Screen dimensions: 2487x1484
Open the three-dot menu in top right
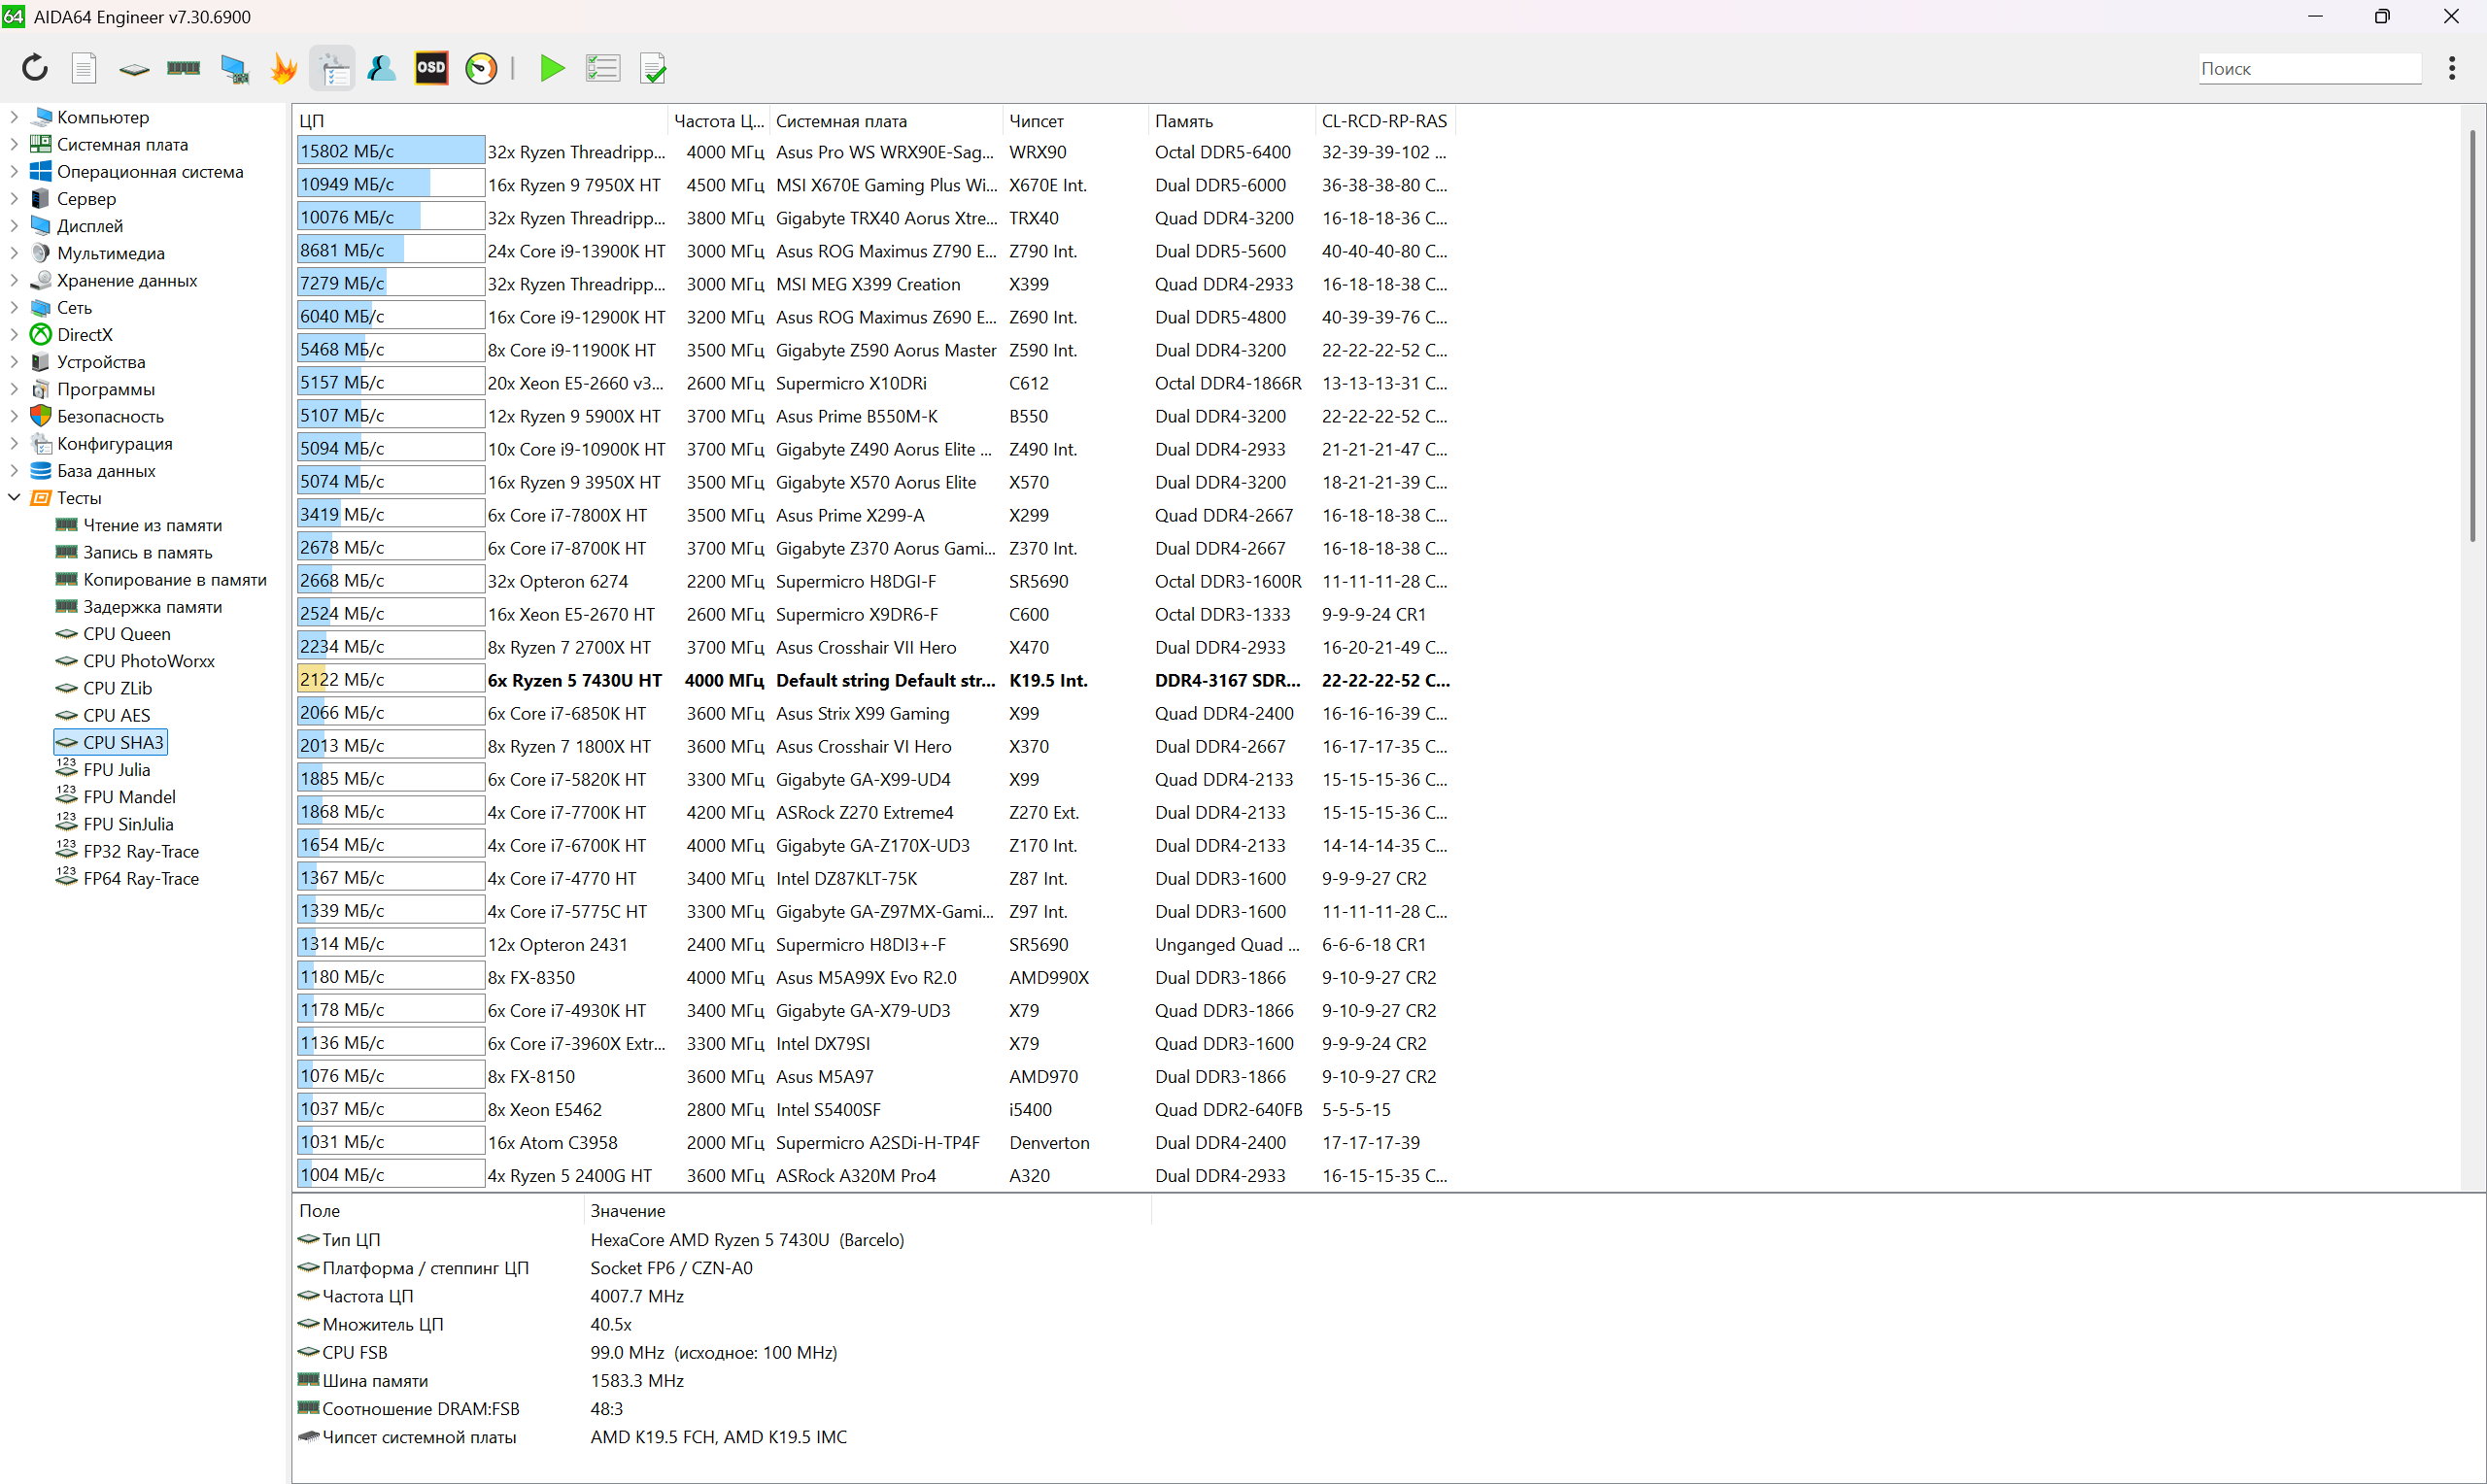2451,68
